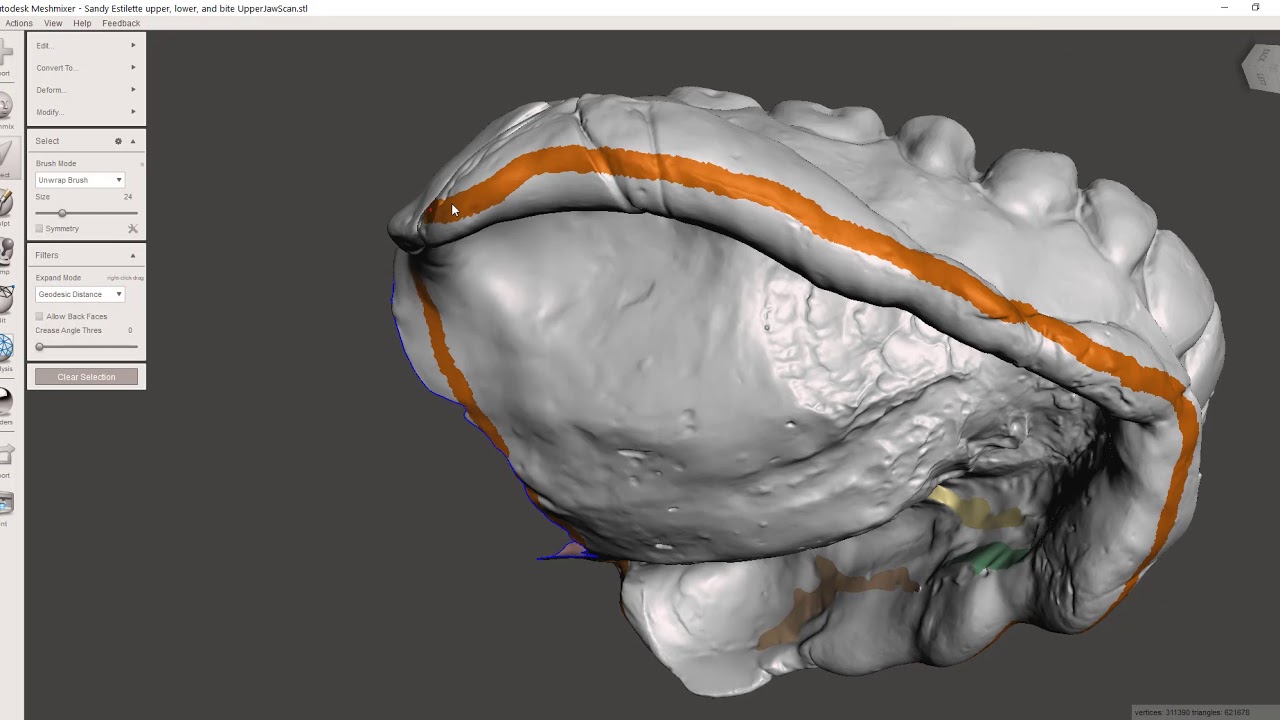Click the symmetry wrench-cross icon
1280x720 pixels.
(132, 229)
